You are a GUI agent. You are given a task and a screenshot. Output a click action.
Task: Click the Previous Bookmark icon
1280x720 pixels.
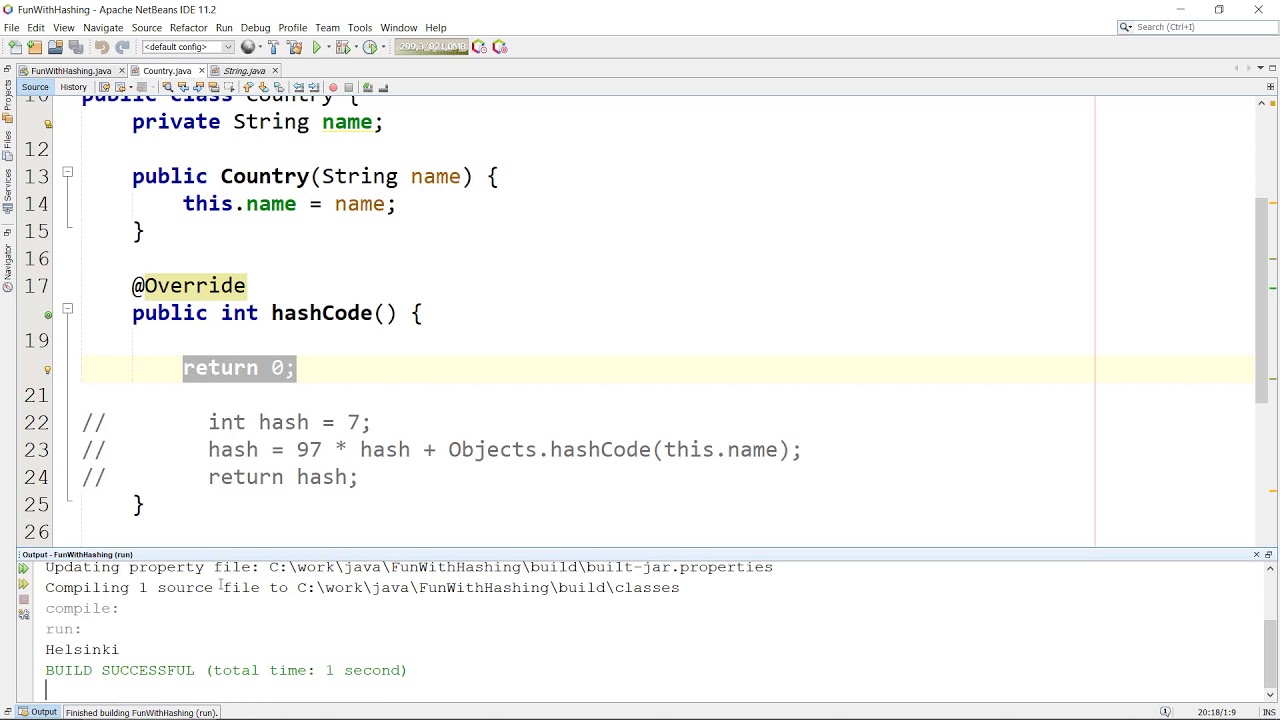pos(247,87)
